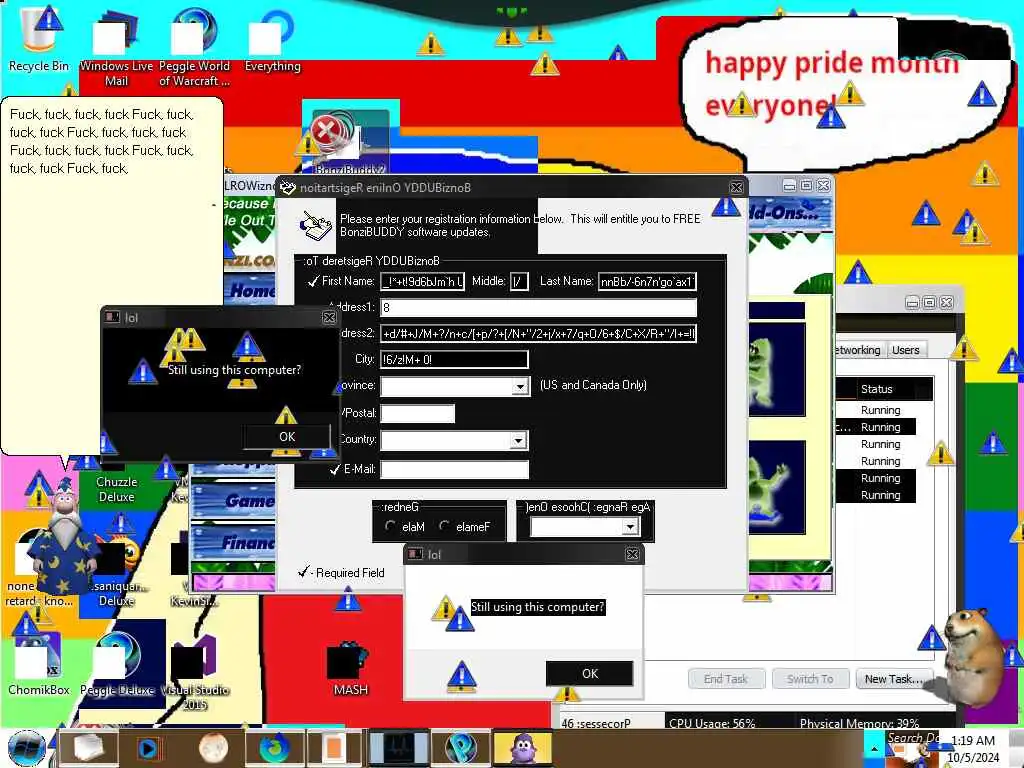Close the BonziBUDDY registration dialog
The width and height of the screenshot is (1024, 768).
(737, 187)
